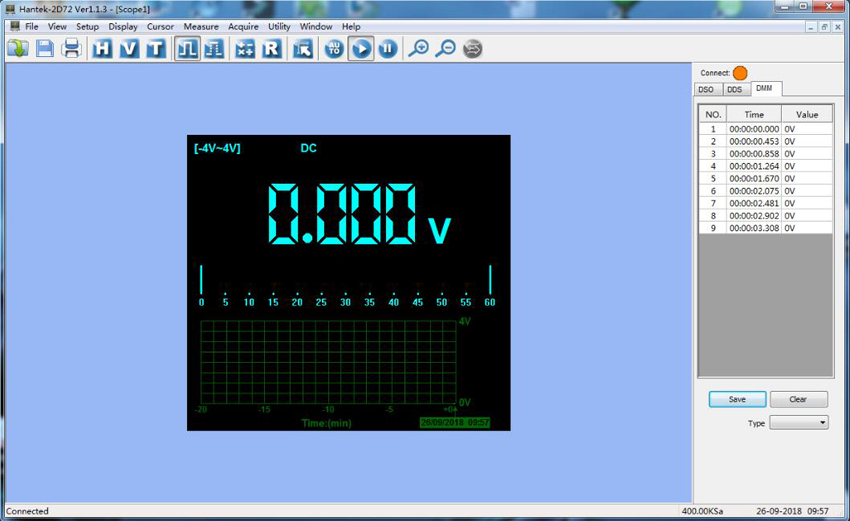Open the View menu
The height and width of the screenshot is (521, 850).
tap(57, 27)
